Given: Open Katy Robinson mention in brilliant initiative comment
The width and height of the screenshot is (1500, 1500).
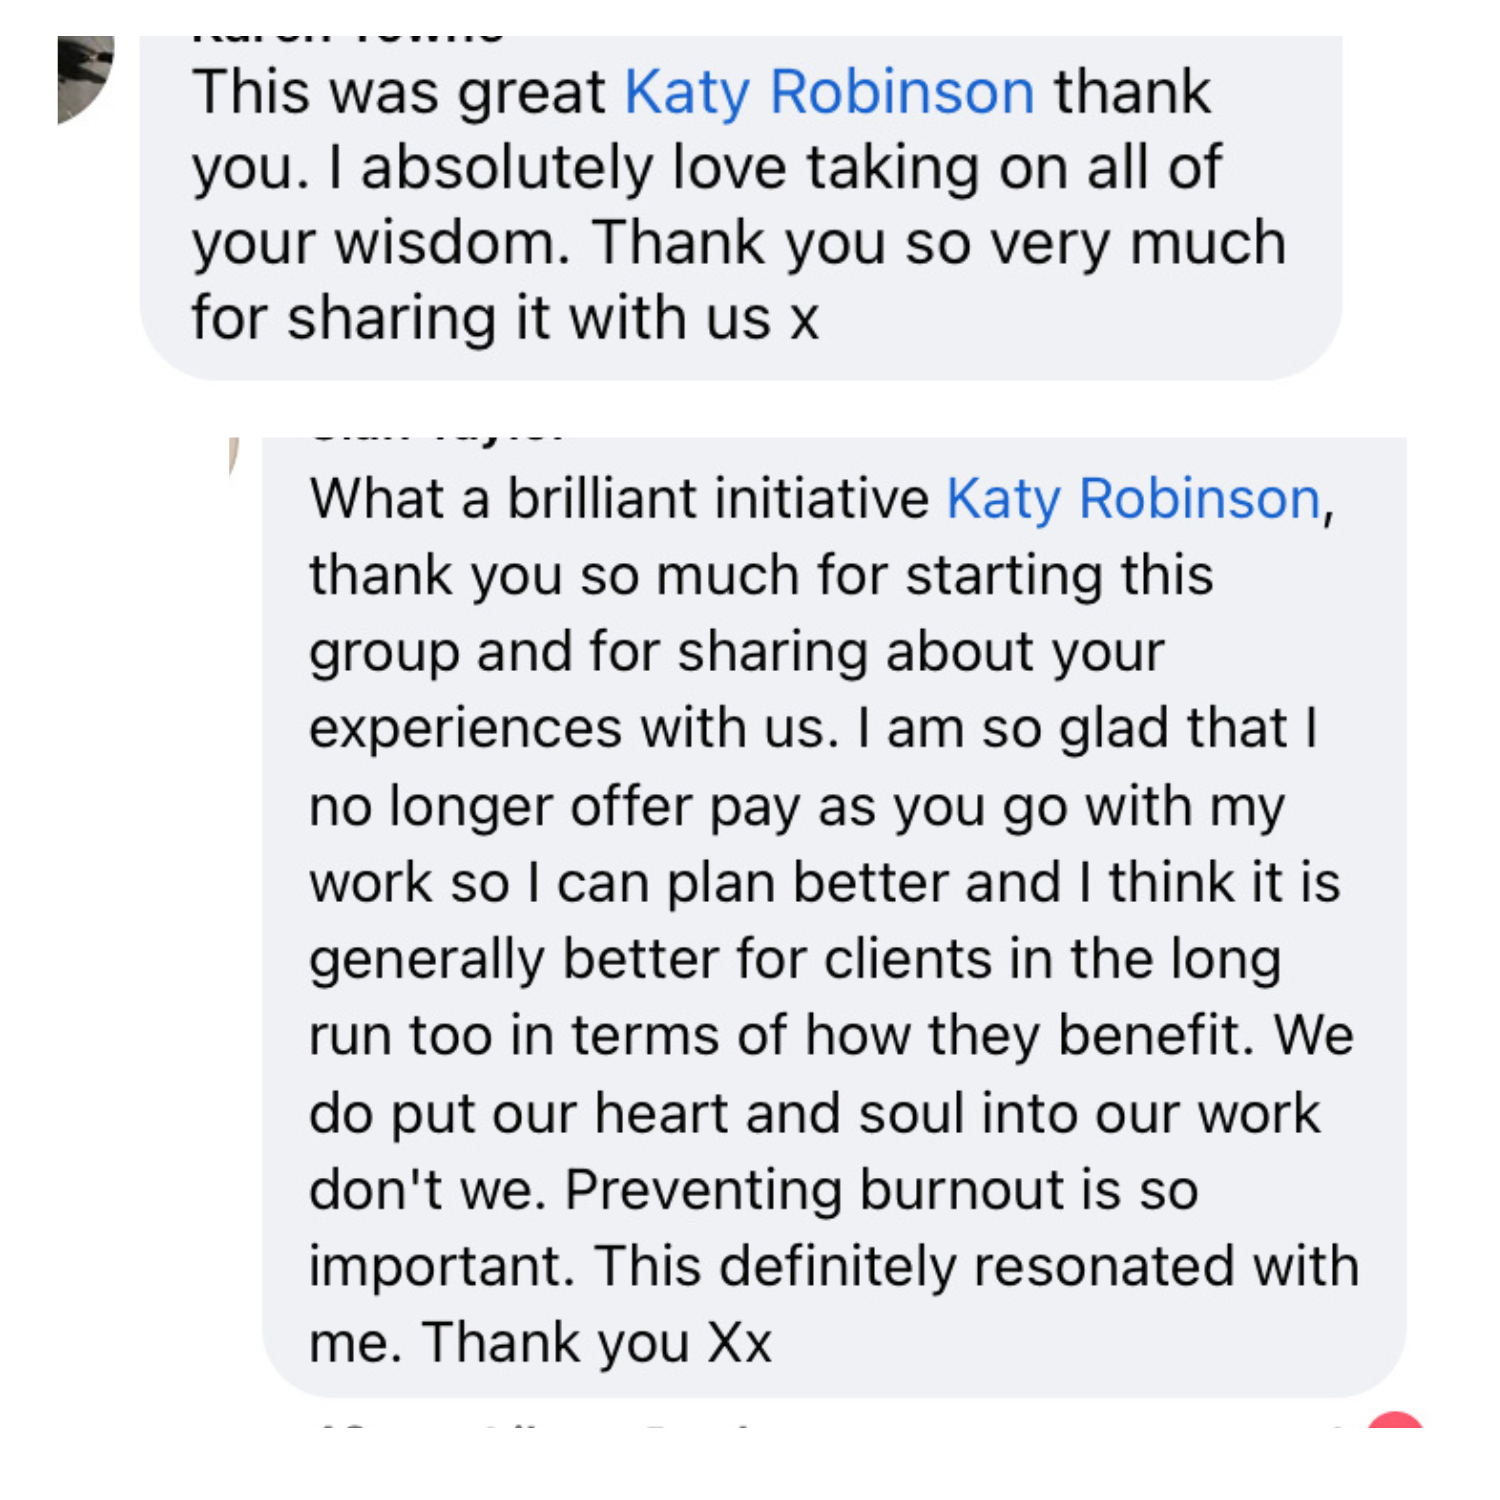Looking at the screenshot, I should [1133, 499].
